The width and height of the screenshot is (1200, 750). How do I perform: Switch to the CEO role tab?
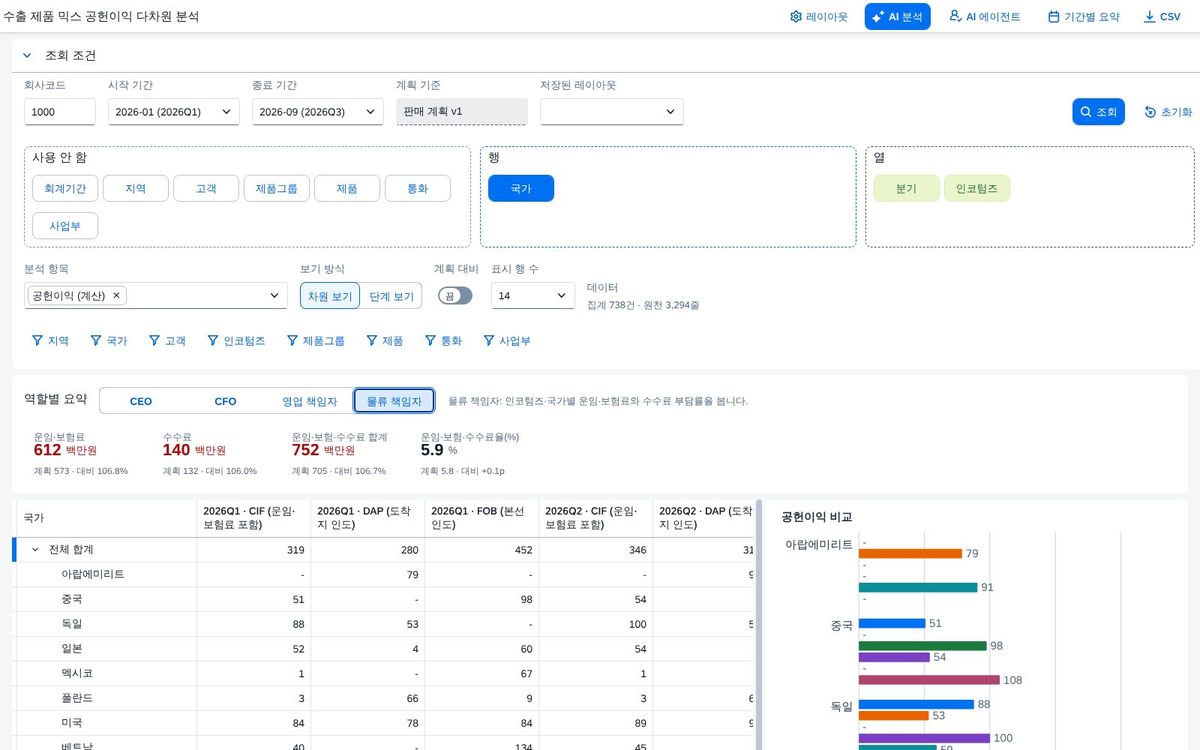pos(141,401)
